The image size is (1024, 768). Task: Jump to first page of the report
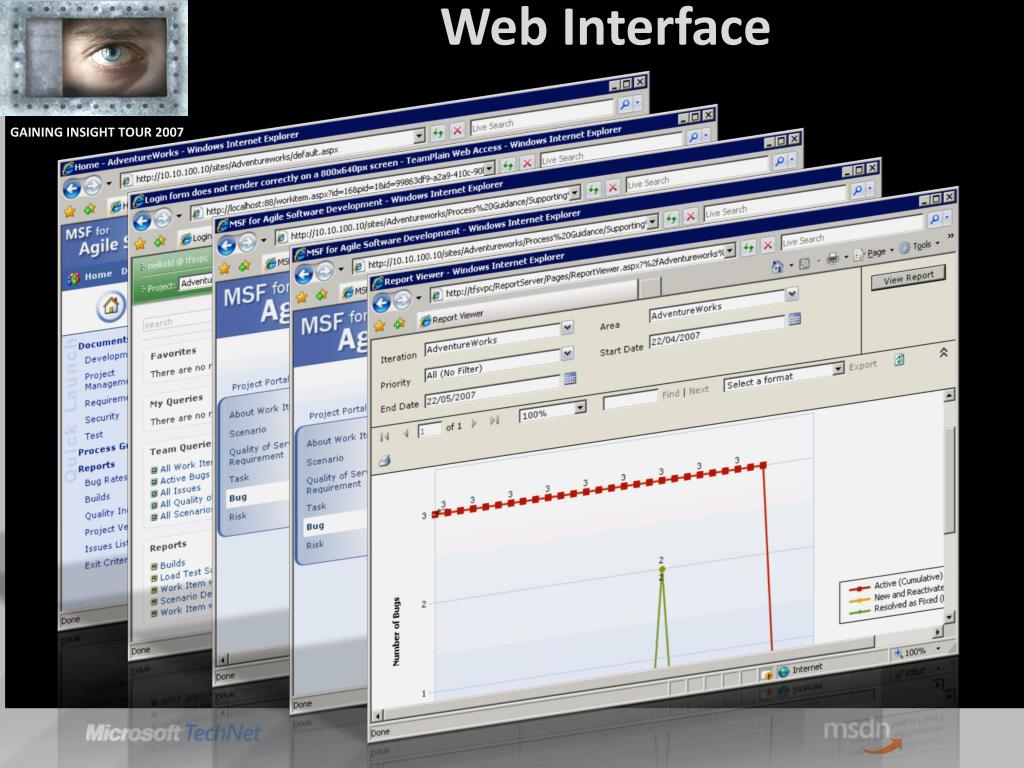[384, 436]
